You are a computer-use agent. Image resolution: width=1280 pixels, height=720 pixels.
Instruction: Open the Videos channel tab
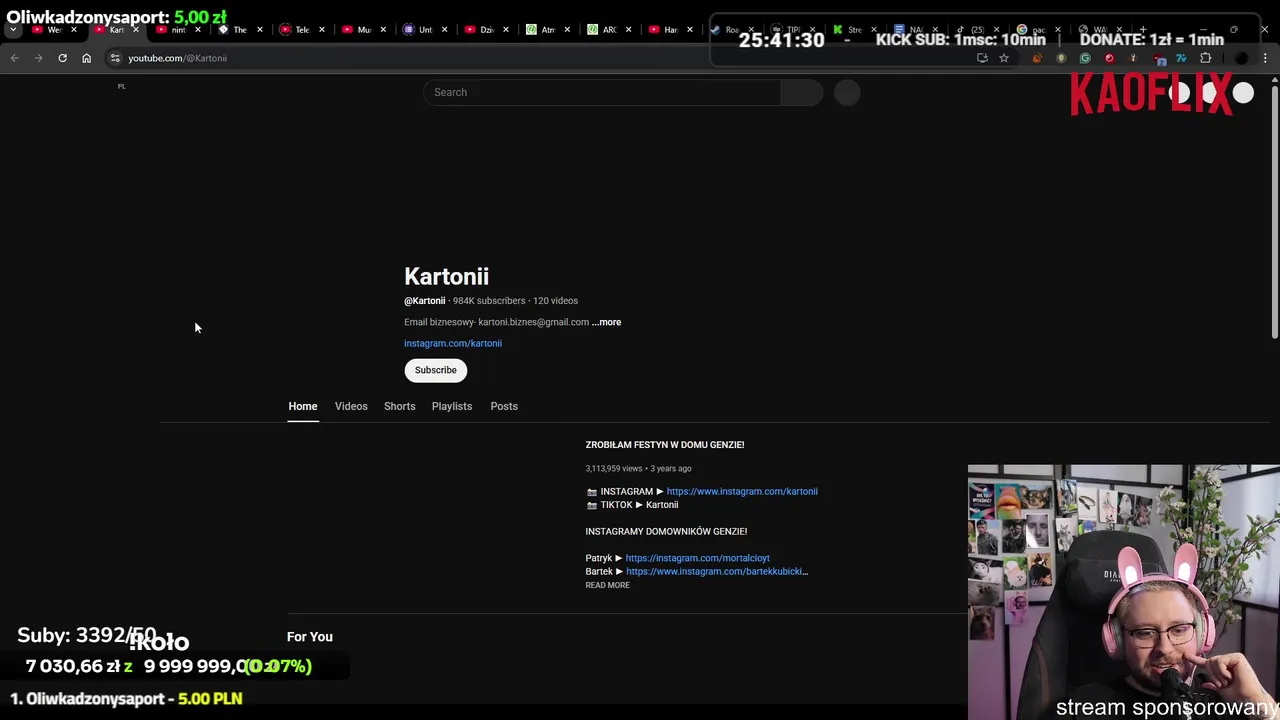[x=351, y=406]
